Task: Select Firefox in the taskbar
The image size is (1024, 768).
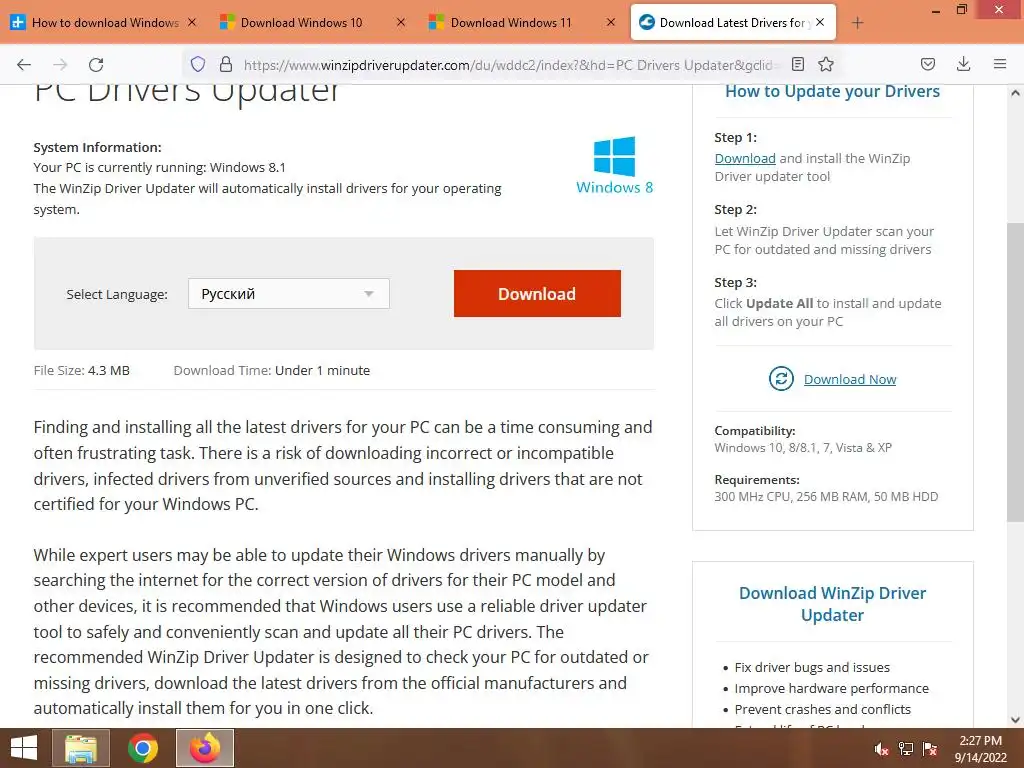Action: pyautogui.click(x=205, y=748)
